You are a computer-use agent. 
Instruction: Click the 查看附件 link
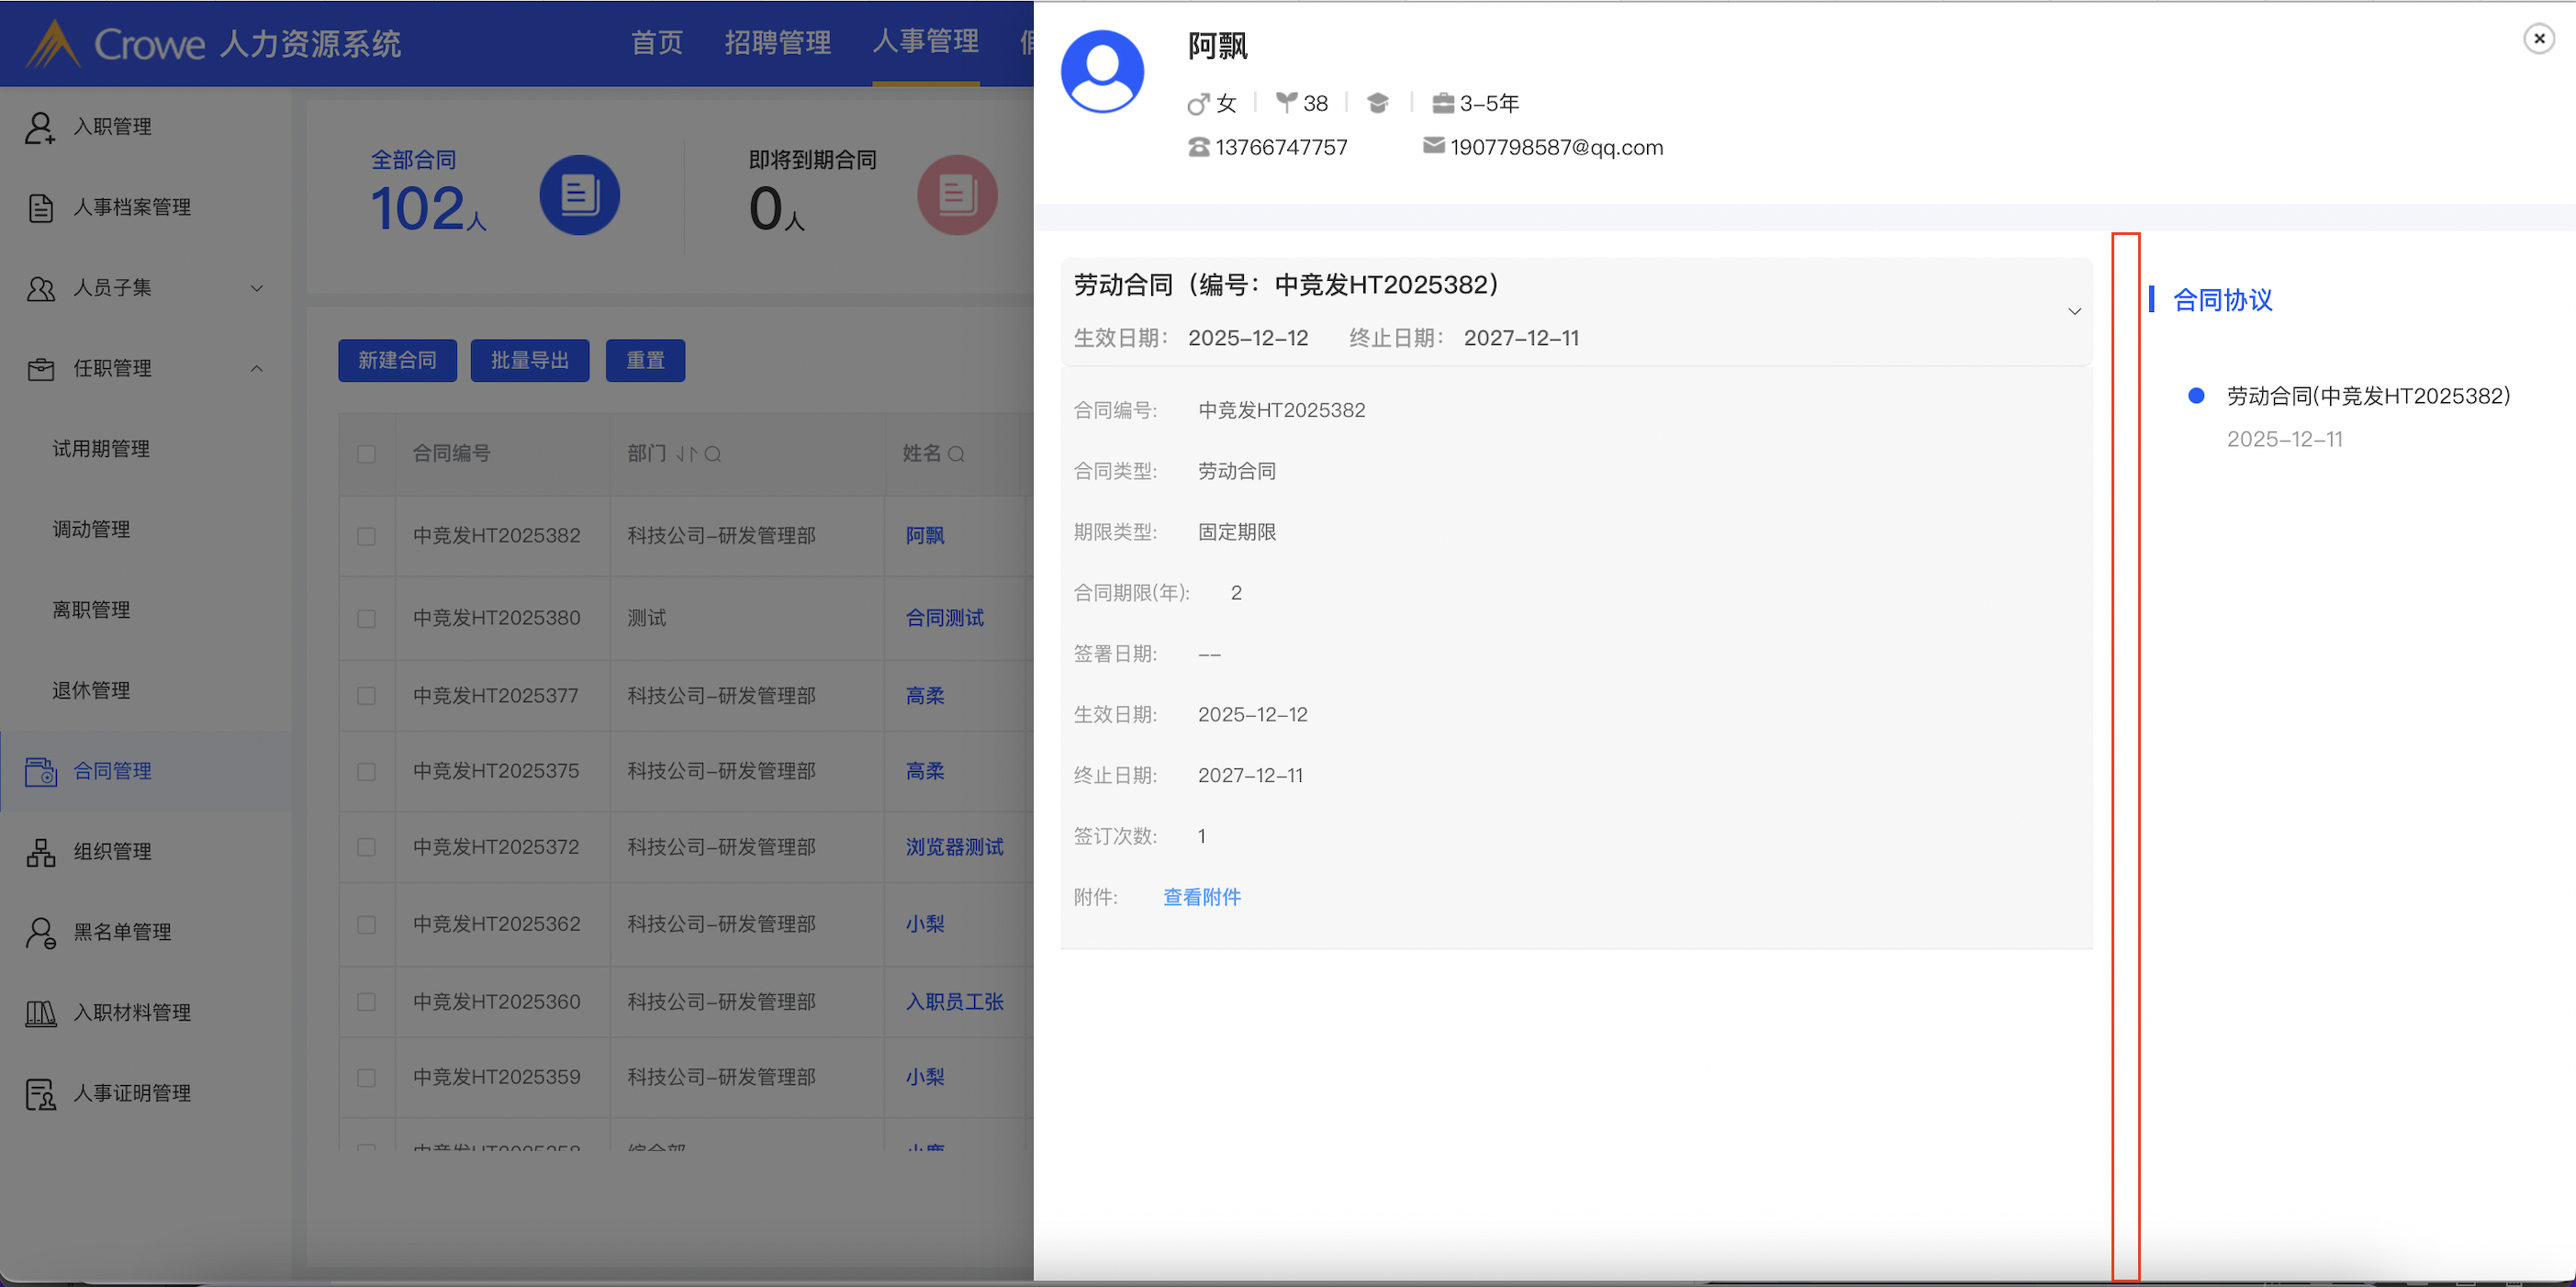pos(1201,897)
